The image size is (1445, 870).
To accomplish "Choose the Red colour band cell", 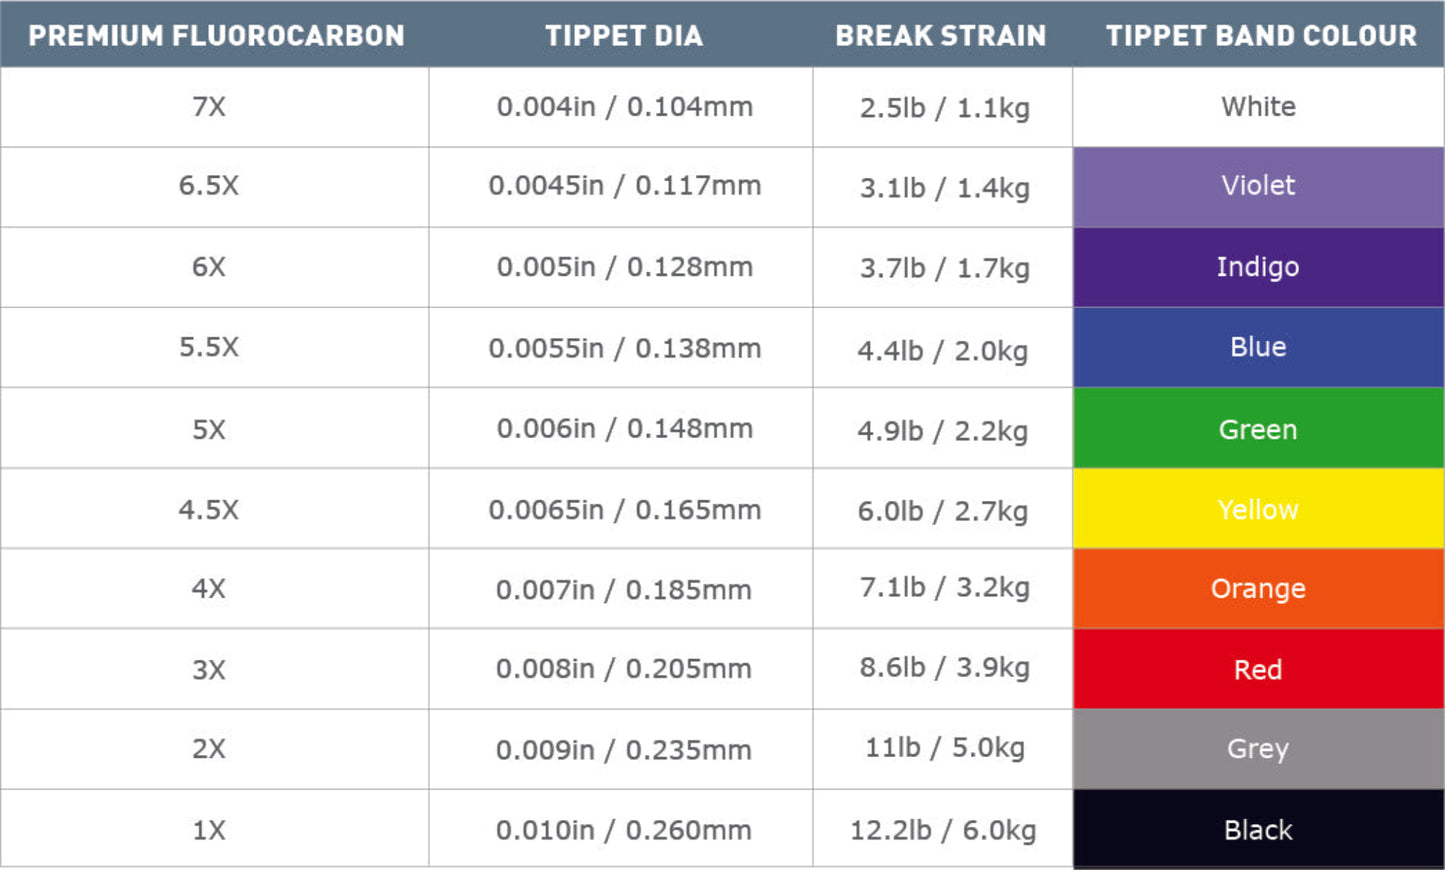I will [x=1258, y=669].
